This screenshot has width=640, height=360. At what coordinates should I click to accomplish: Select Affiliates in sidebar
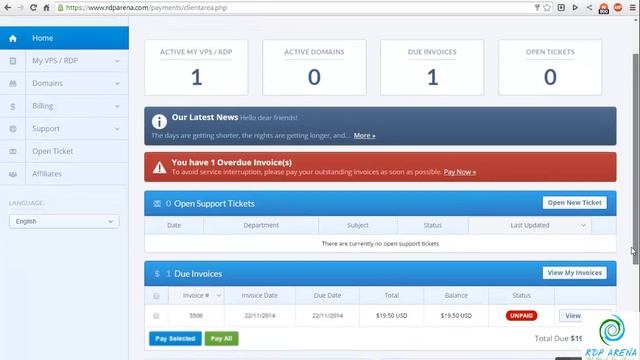click(64, 174)
